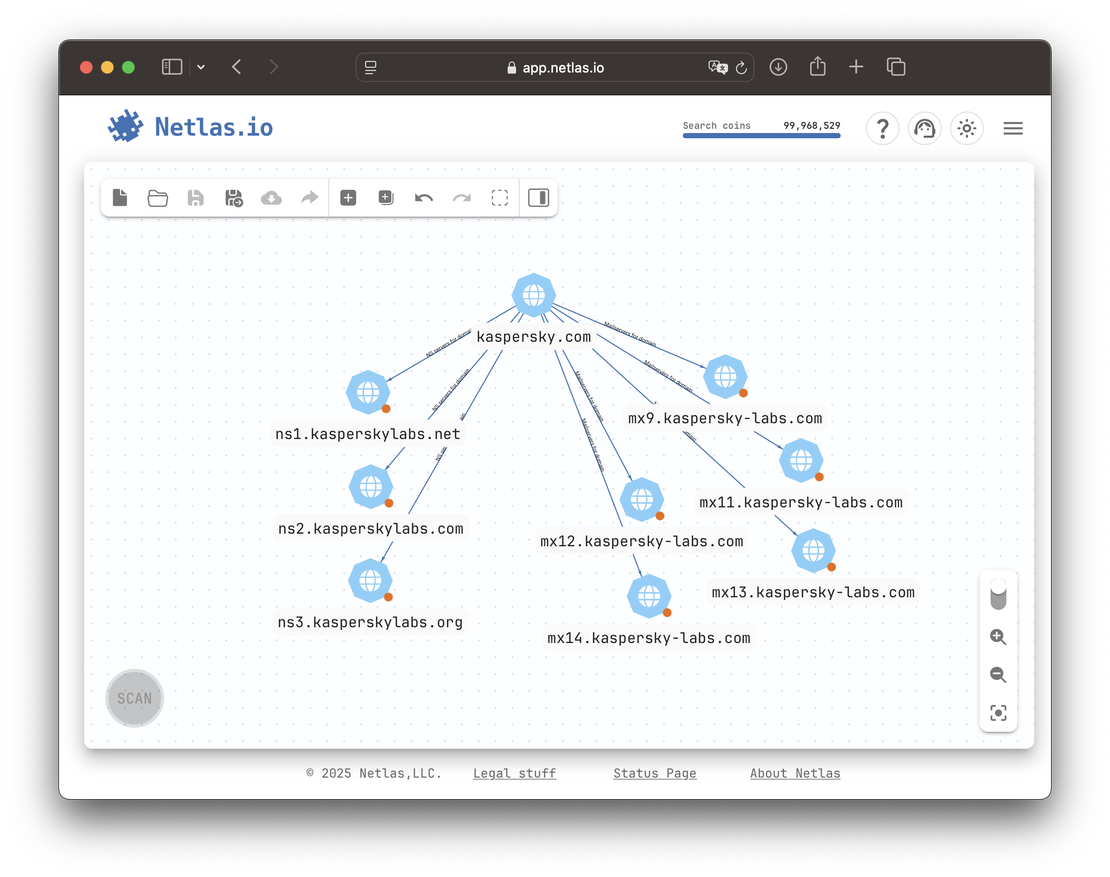Add a new node to the graph
This screenshot has height=877, width=1110.
348,197
